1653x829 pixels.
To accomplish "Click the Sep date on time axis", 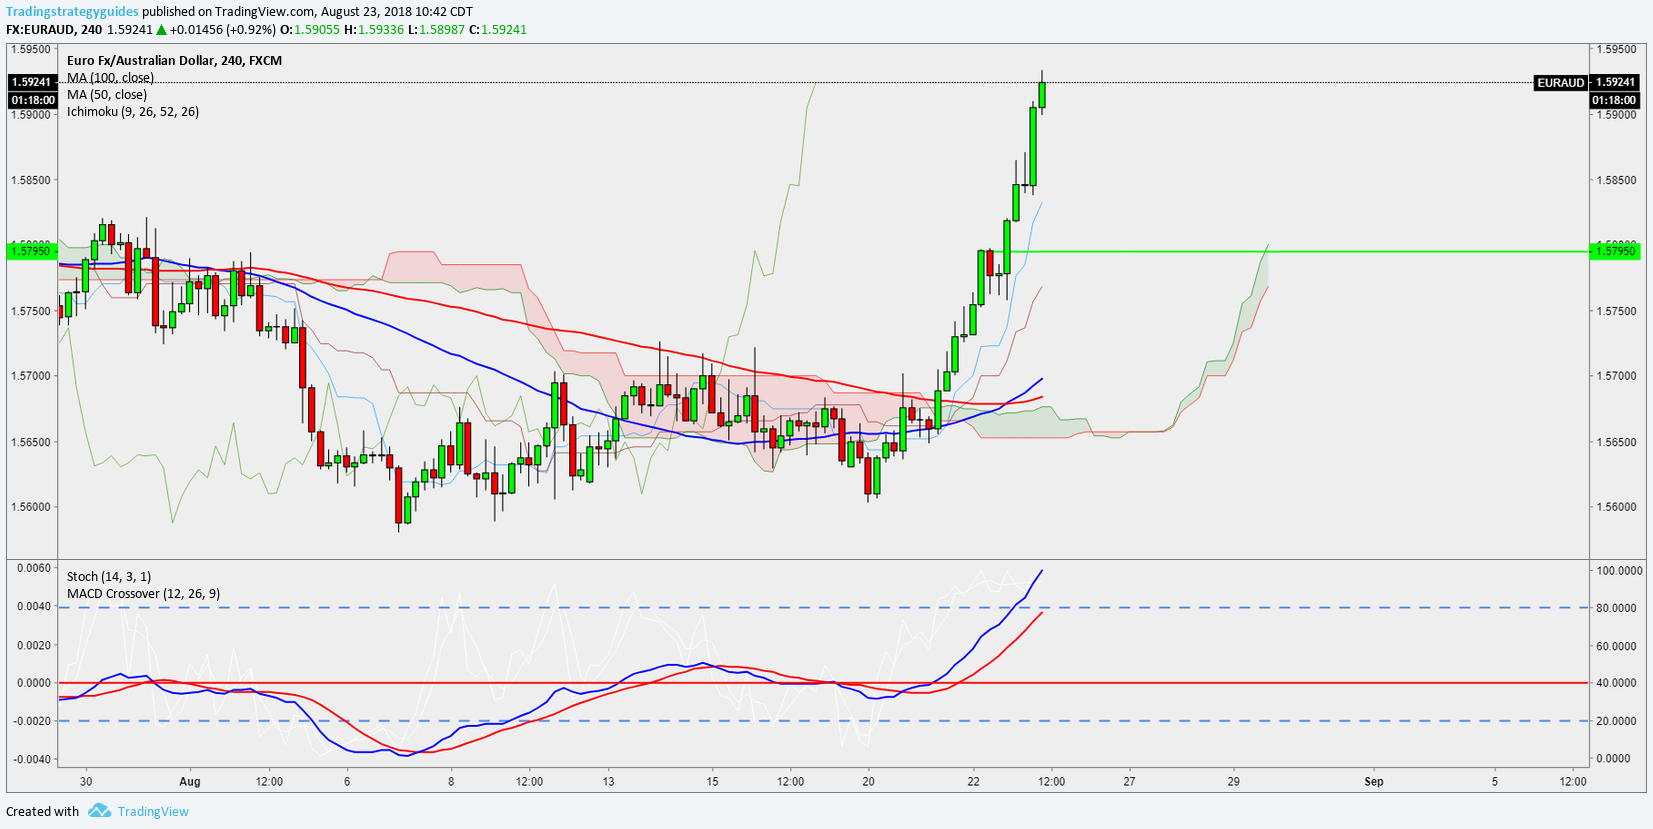I will (1374, 782).
